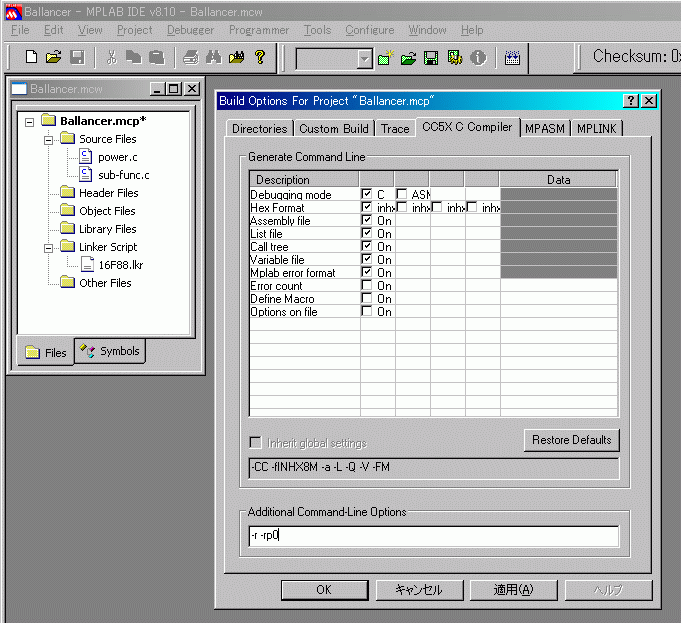Image resolution: width=681 pixels, height=623 pixels.
Task: Switch to the Trace tab
Action: tap(395, 129)
